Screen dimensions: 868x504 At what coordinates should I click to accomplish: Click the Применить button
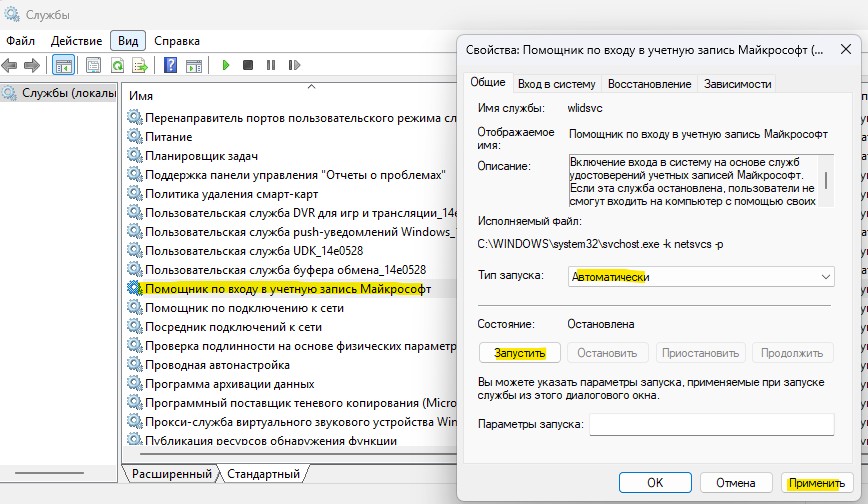817,482
